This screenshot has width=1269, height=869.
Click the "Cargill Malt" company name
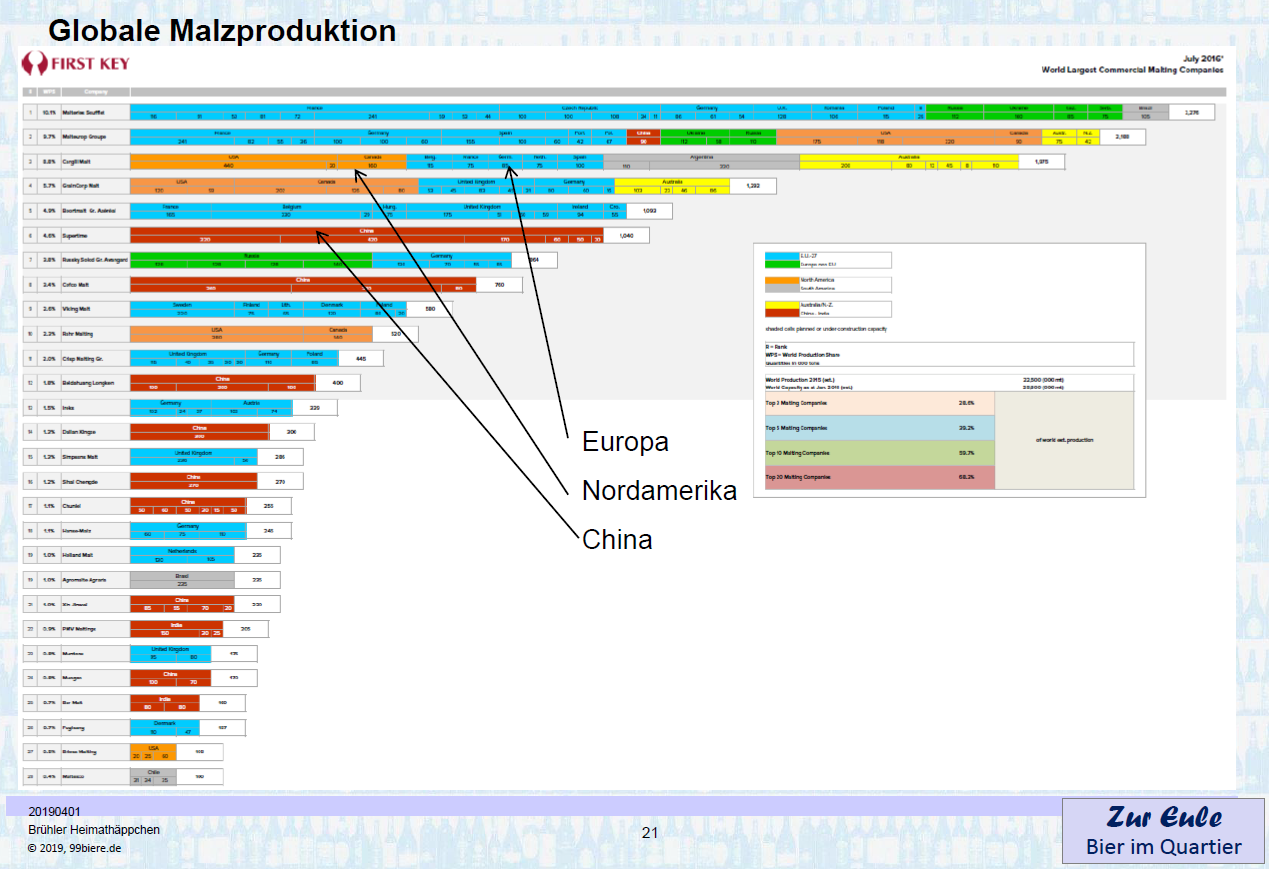(x=78, y=161)
